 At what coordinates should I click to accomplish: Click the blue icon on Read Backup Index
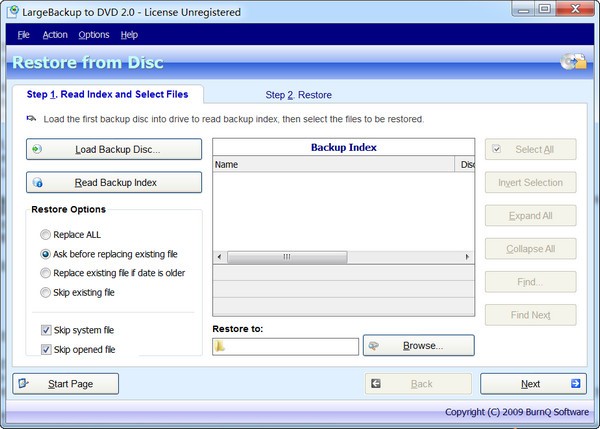[x=38, y=183]
